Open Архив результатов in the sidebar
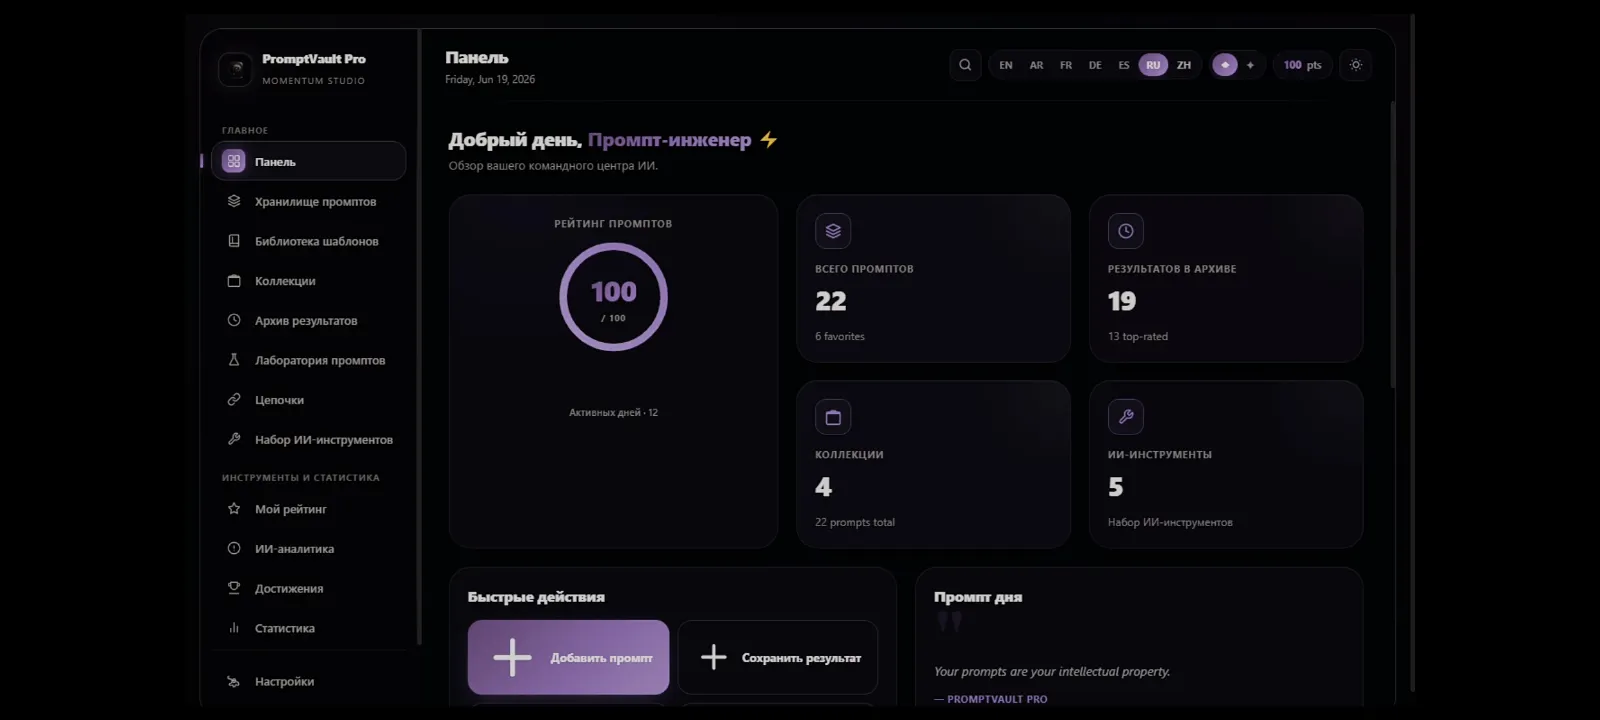Image resolution: width=1600 pixels, height=720 pixels. point(309,320)
